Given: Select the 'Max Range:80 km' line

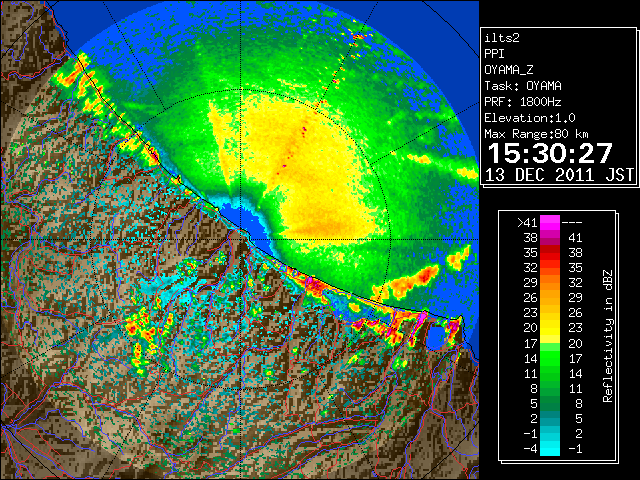Looking at the screenshot, I should tap(536, 134).
